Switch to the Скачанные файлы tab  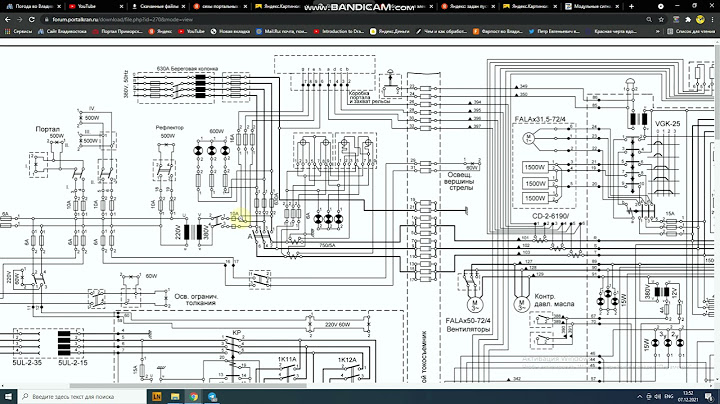(x=156, y=6)
